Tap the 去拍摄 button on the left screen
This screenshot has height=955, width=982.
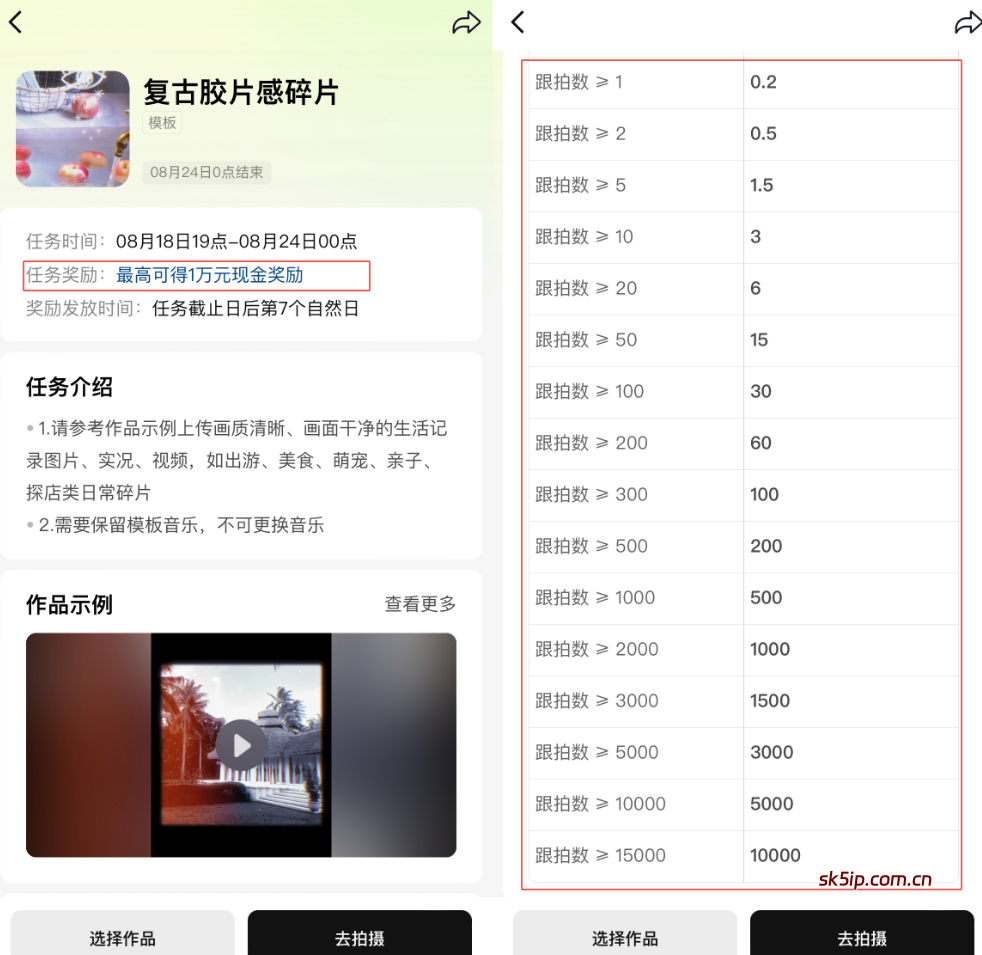359,938
